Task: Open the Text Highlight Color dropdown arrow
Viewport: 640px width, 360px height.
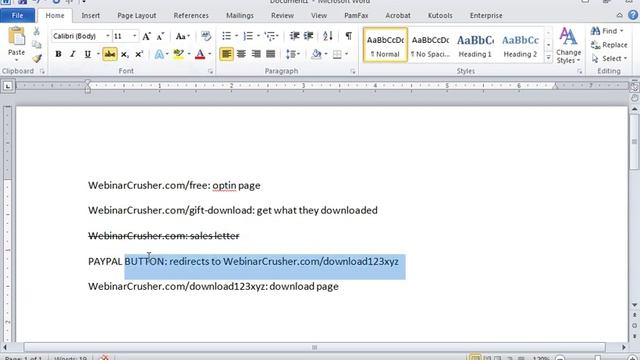Action: click(189, 54)
